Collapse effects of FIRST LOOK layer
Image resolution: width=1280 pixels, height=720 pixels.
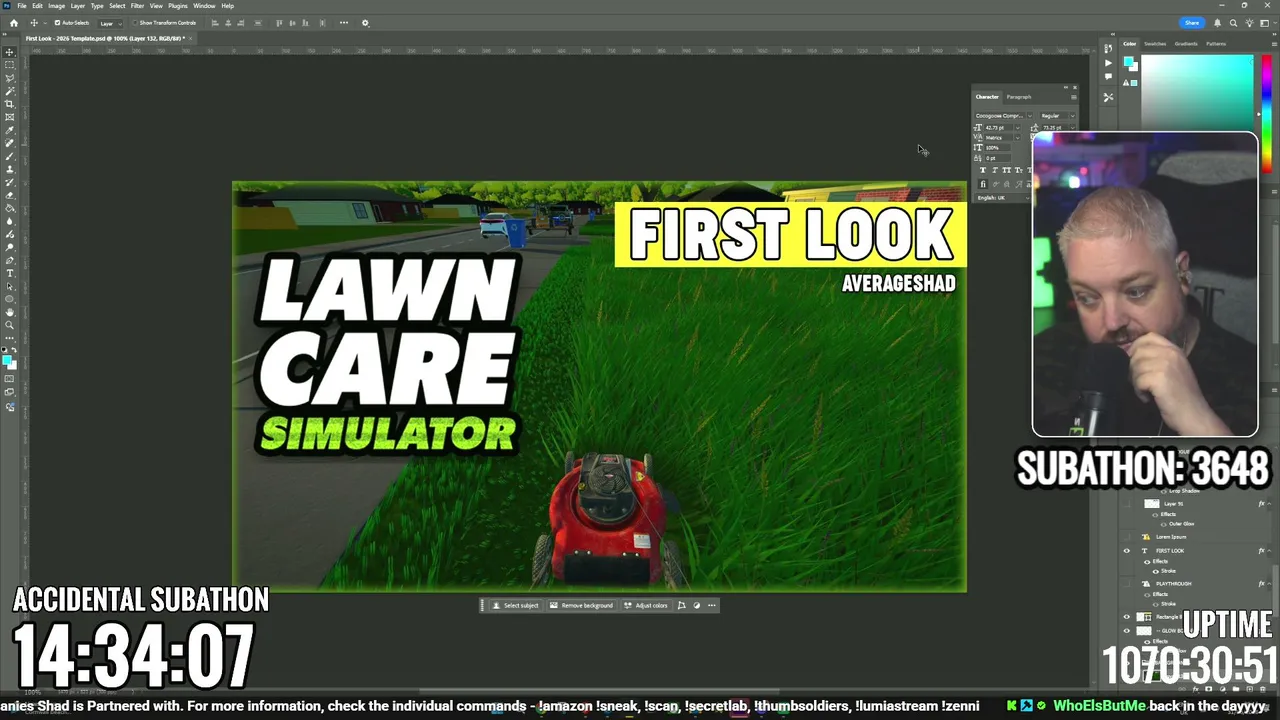(1270, 551)
